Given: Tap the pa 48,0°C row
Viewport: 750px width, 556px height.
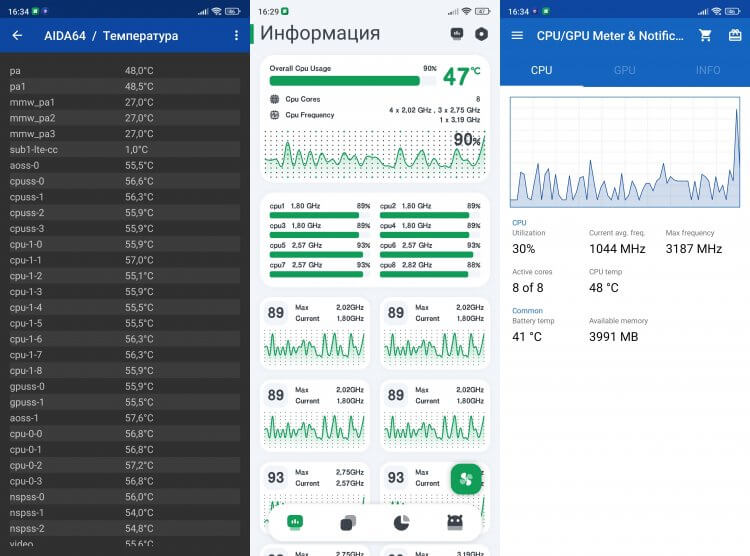Looking at the screenshot, I should 124,71.
